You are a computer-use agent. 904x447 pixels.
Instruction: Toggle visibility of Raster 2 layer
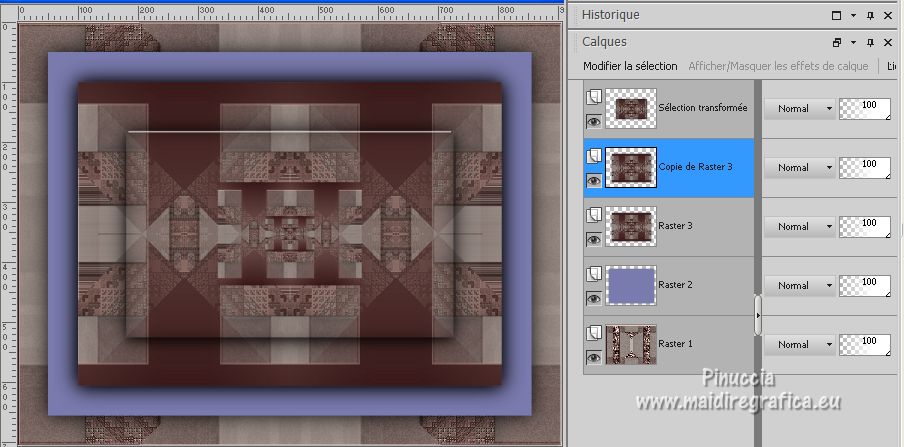click(594, 298)
